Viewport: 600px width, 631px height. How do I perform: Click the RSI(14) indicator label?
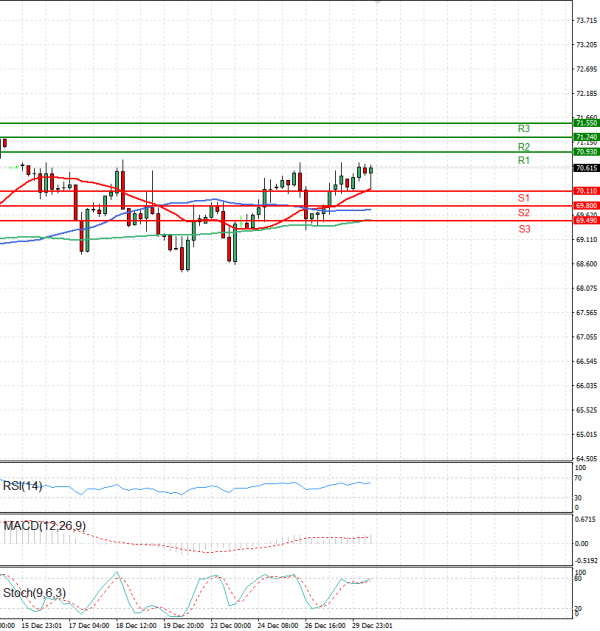point(23,486)
